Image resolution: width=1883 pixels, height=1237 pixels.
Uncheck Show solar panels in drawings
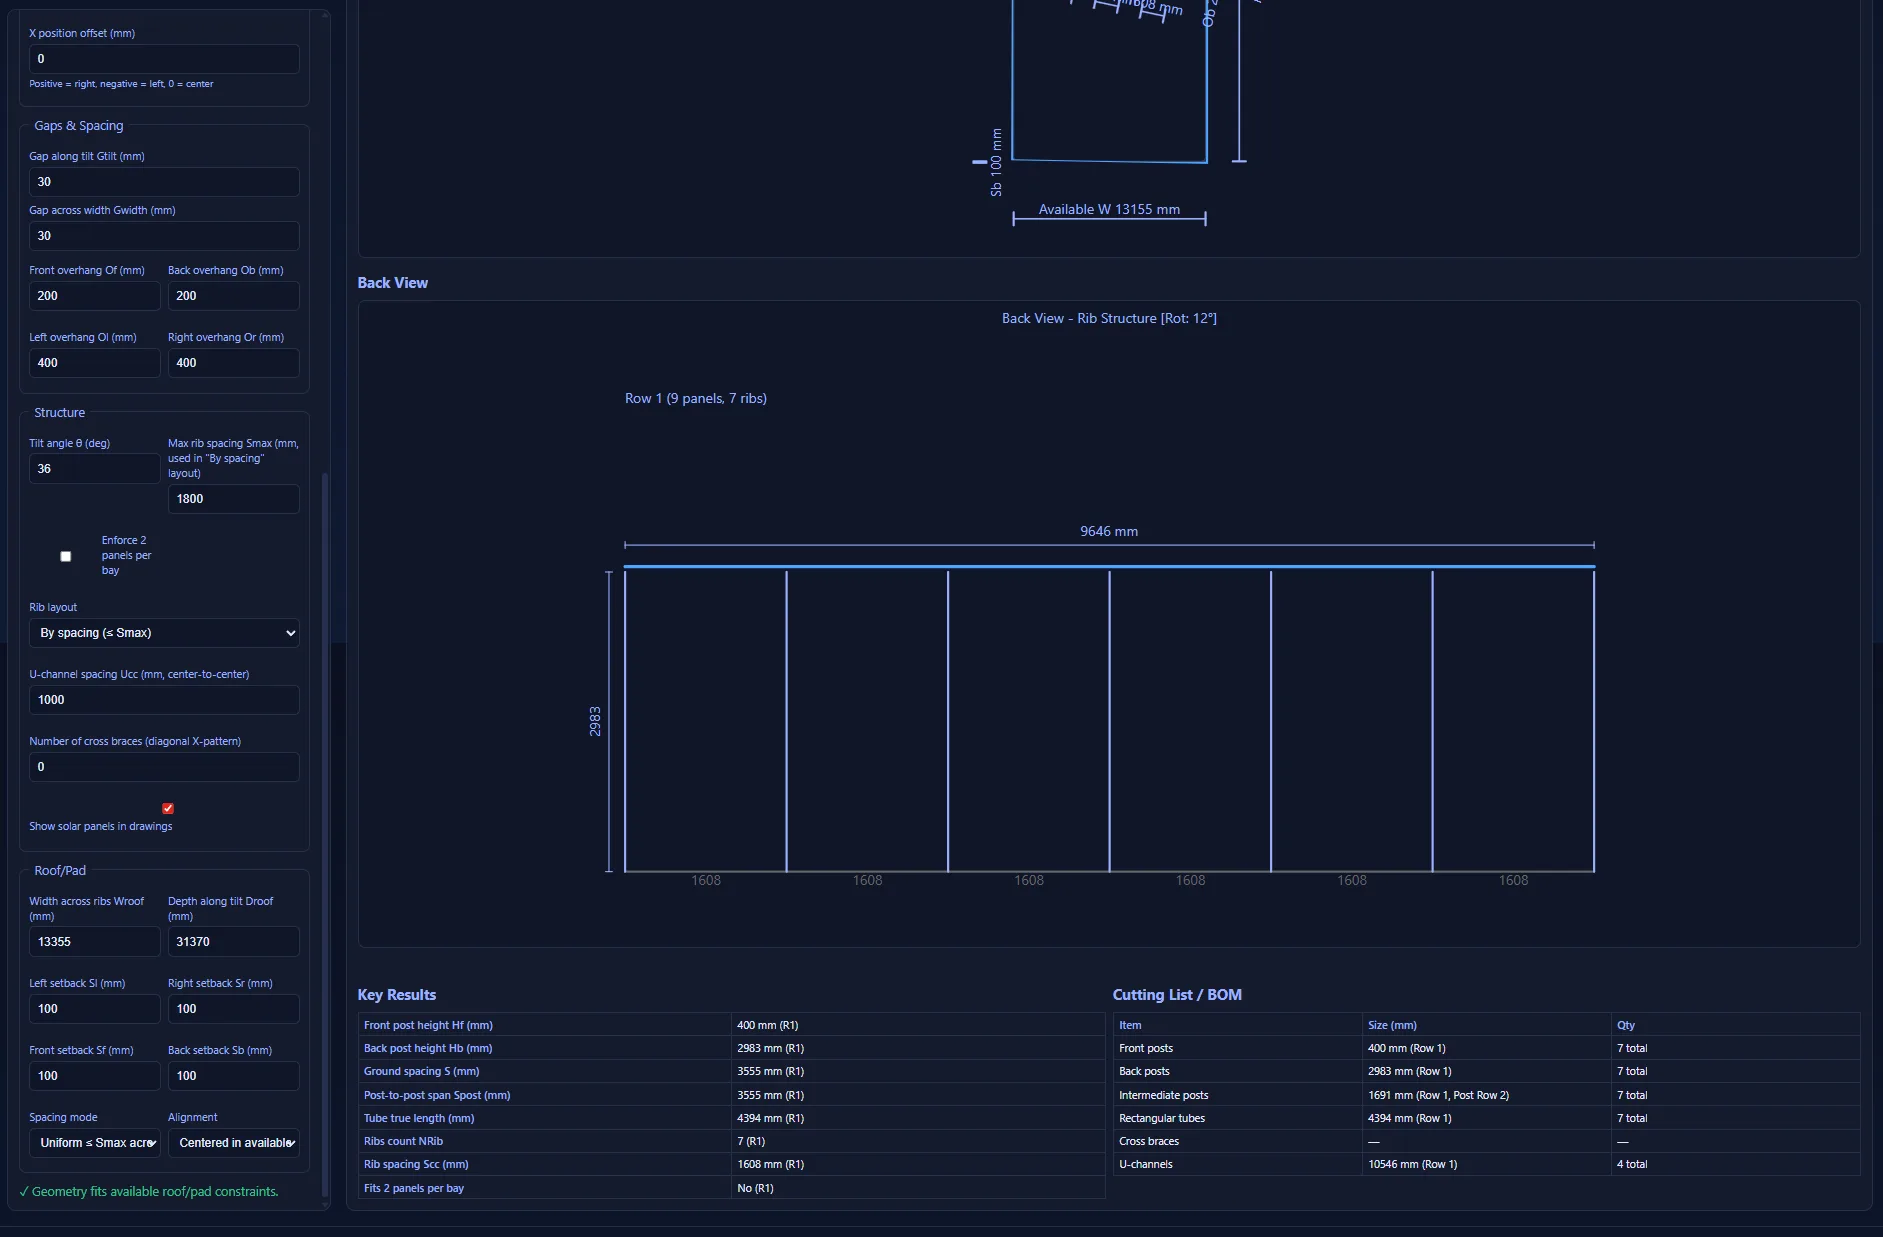pyautogui.click(x=168, y=808)
